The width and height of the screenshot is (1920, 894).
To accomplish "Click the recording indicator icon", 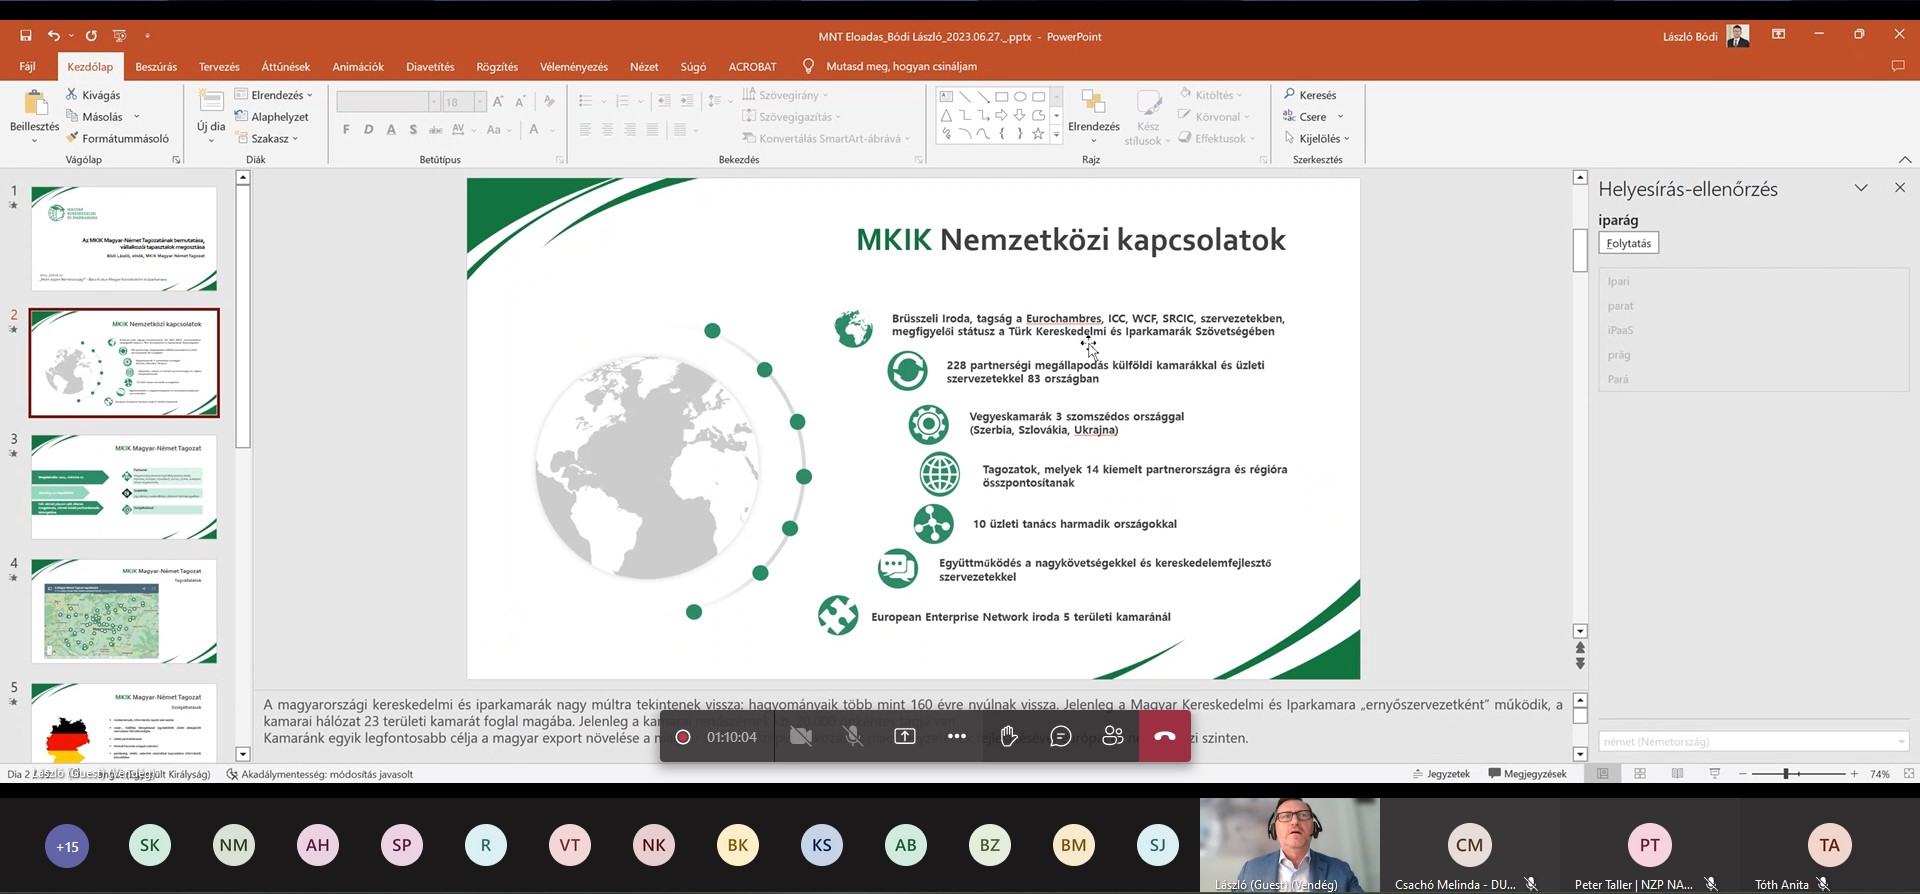I will [x=683, y=737].
